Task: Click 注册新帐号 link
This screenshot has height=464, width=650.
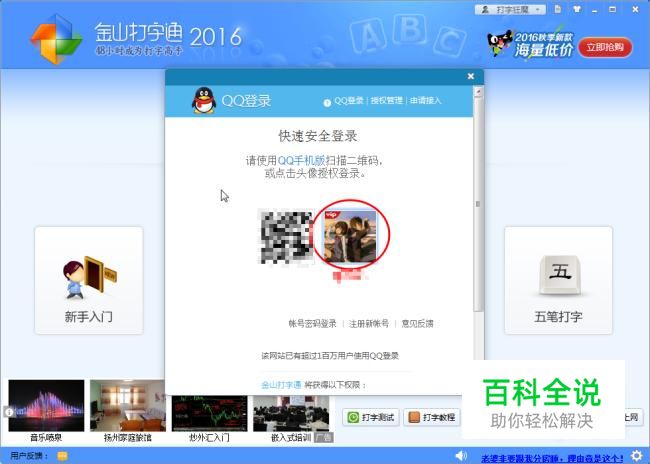Action: click(x=369, y=323)
